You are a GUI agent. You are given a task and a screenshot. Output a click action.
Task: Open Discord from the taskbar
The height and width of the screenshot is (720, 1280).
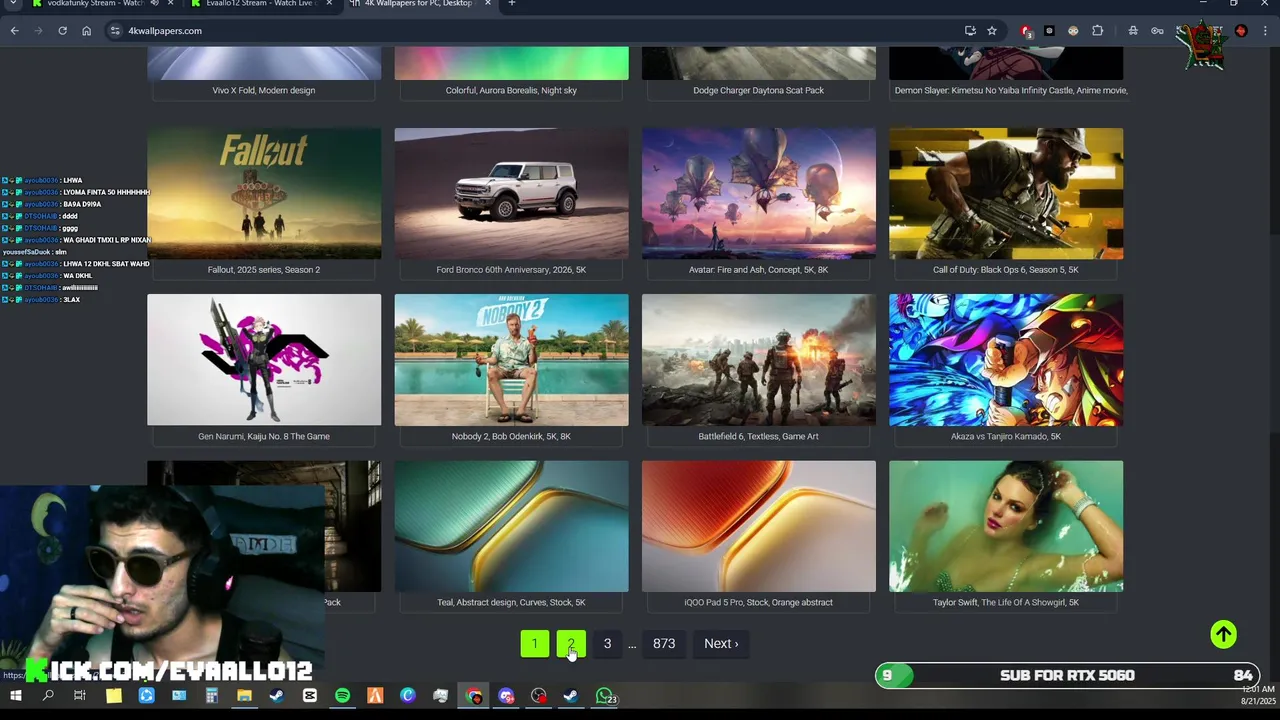[x=506, y=696]
